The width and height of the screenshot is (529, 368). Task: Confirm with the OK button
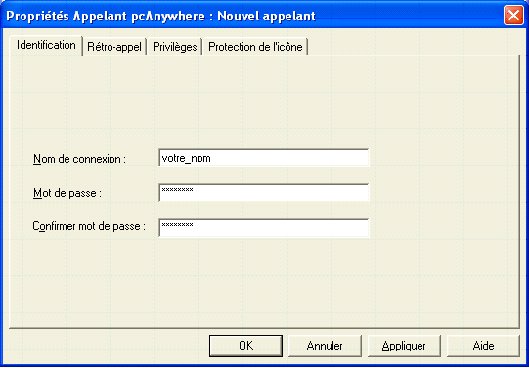[x=246, y=346]
